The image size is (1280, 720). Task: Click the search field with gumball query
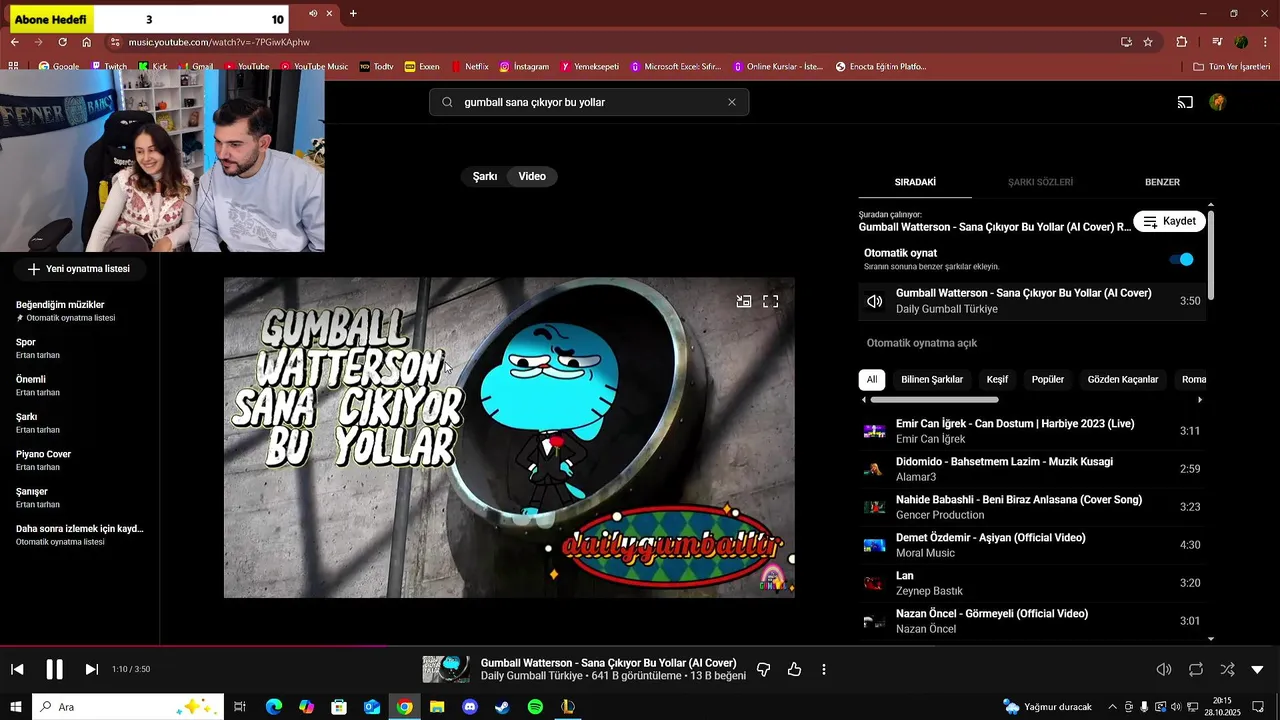(590, 102)
